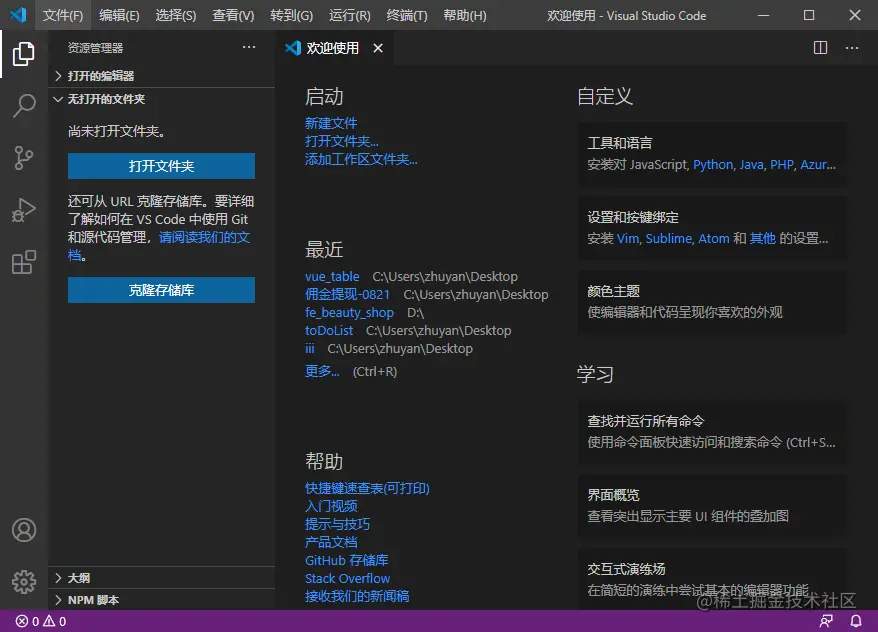Screen dimensions: 878x632
Task: Click the split editor icon
Action: [x=820, y=48]
